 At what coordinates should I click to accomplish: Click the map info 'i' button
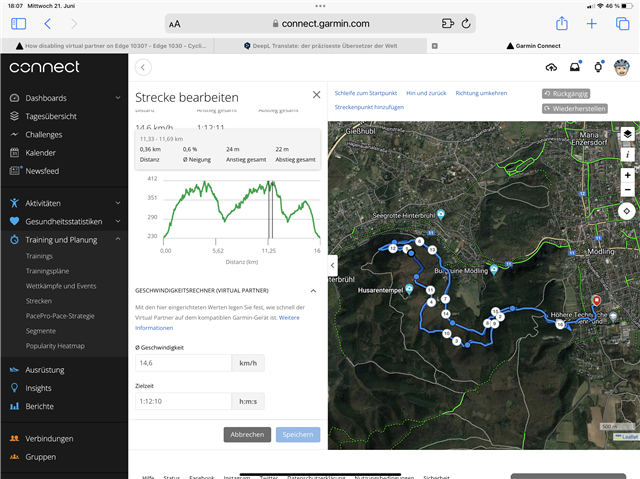(627, 154)
